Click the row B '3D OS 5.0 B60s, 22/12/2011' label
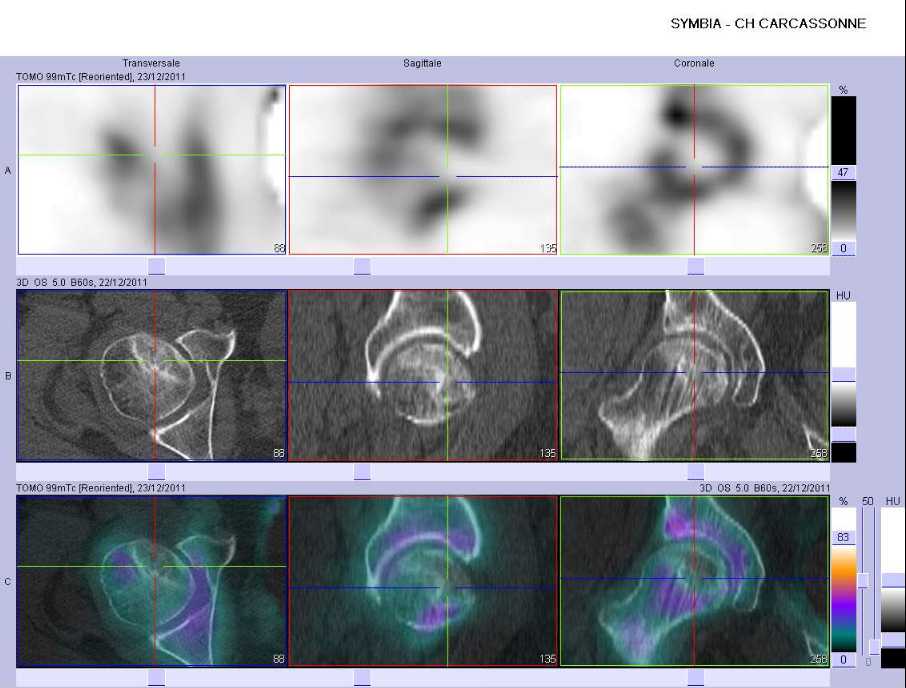Image resolution: width=906 pixels, height=688 pixels. (81, 282)
